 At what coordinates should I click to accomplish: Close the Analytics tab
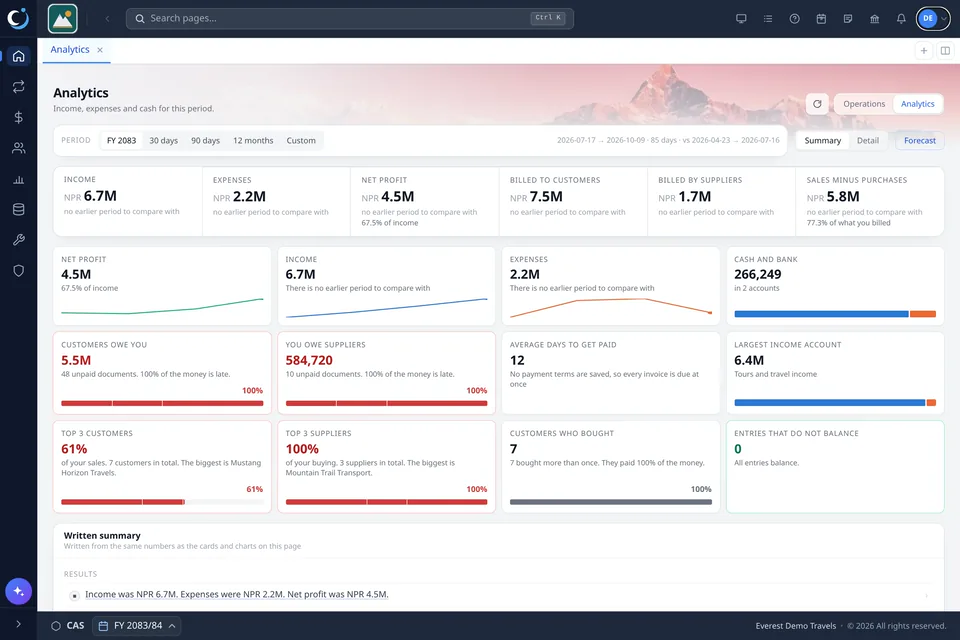[100, 50]
